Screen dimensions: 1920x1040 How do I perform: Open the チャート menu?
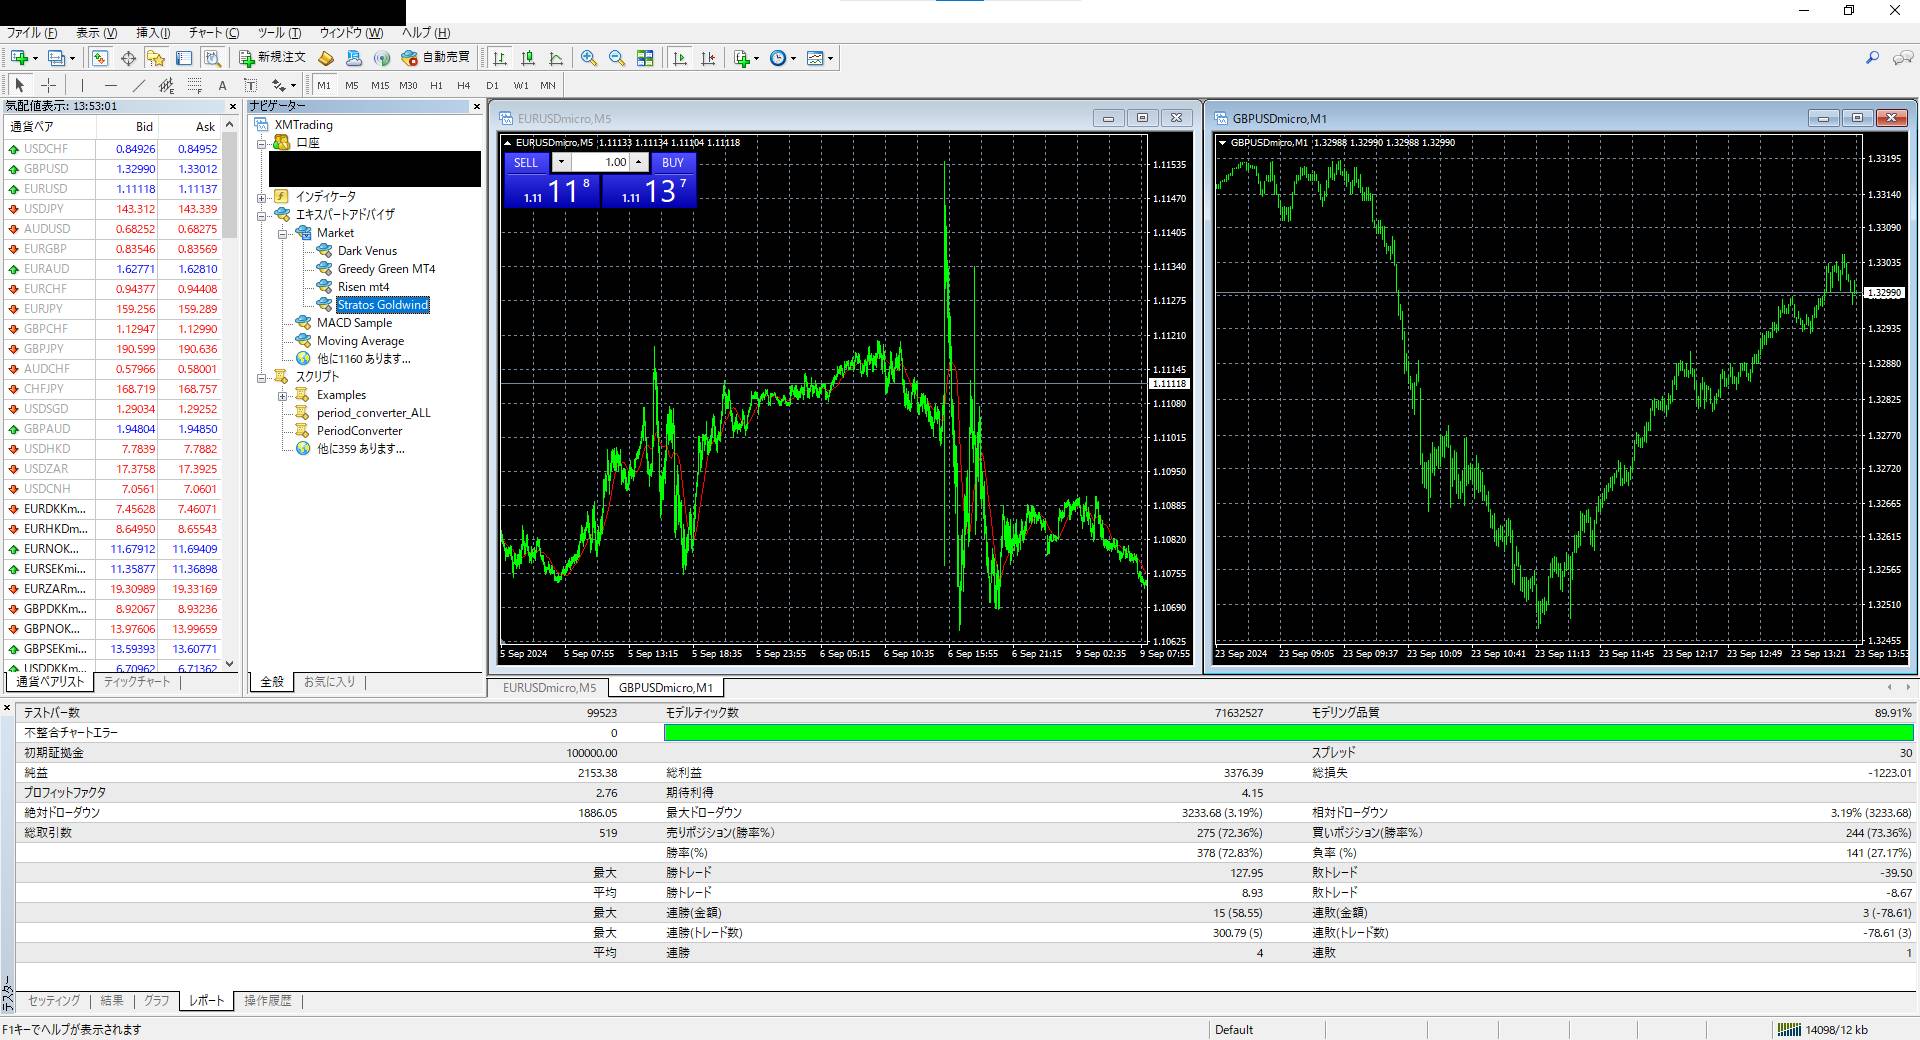point(214,33)
